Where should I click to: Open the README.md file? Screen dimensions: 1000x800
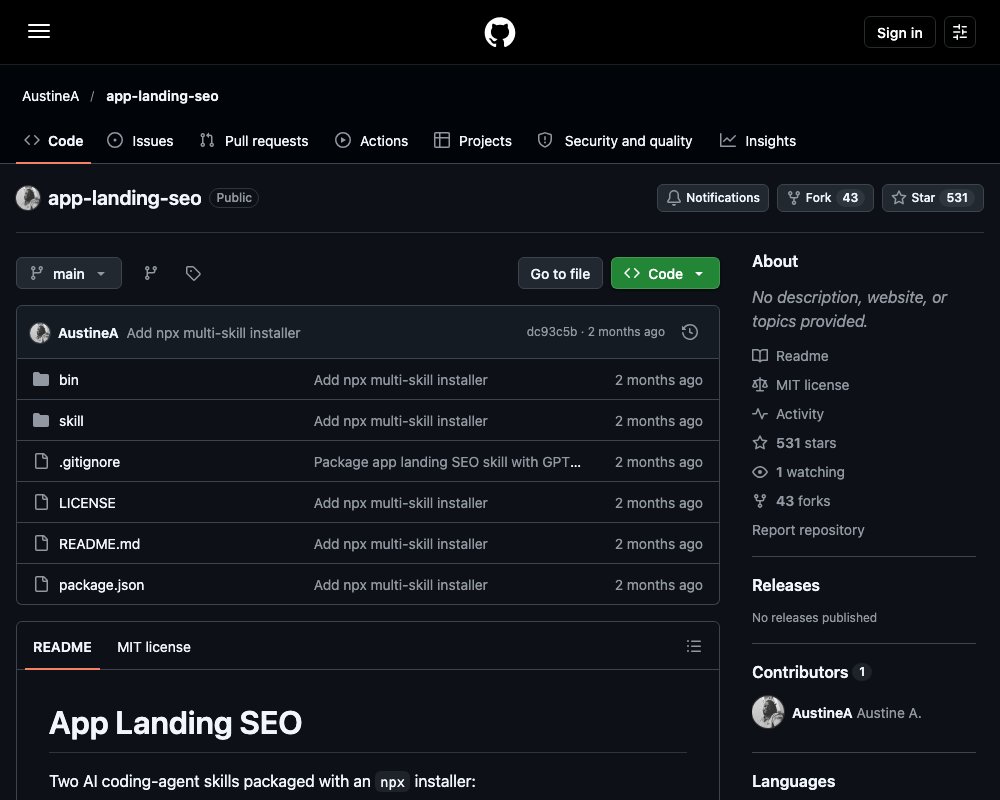[x=99, y=544]
